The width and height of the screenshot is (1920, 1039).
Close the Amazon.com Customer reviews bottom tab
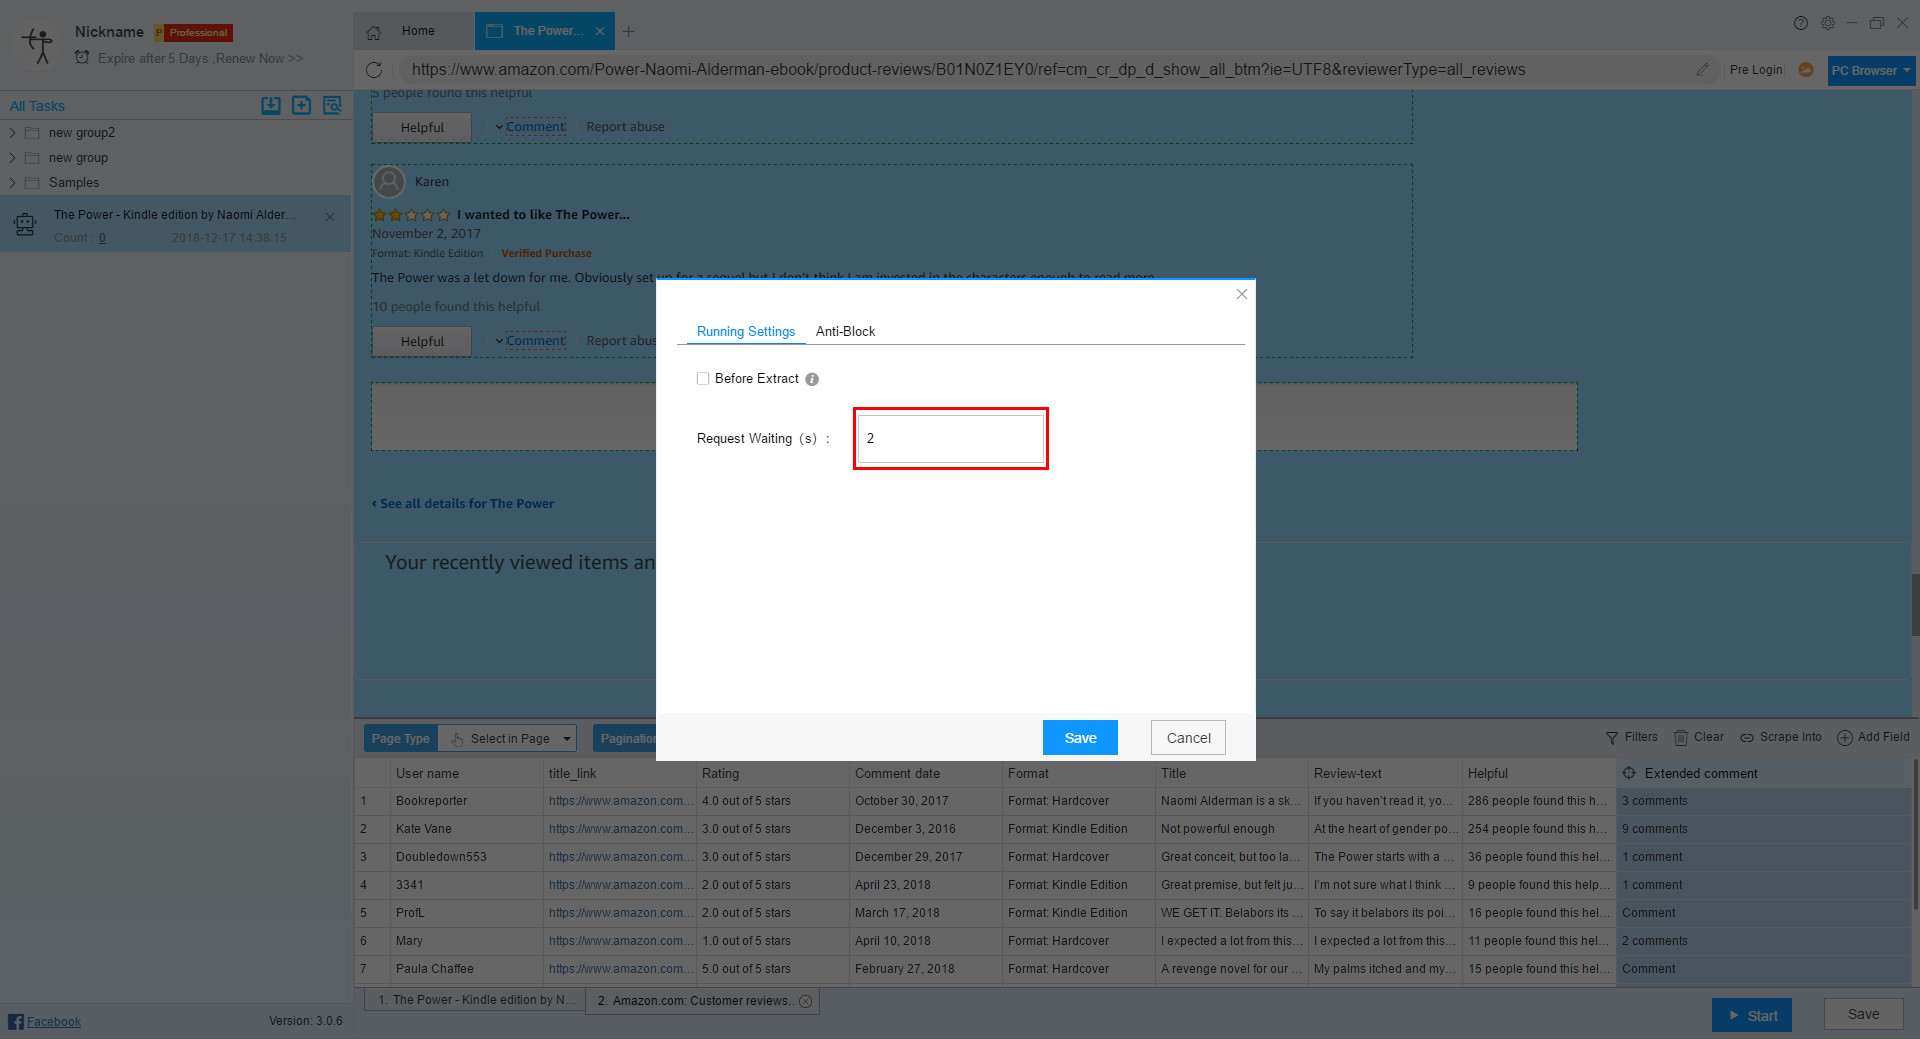(805, 1001)
